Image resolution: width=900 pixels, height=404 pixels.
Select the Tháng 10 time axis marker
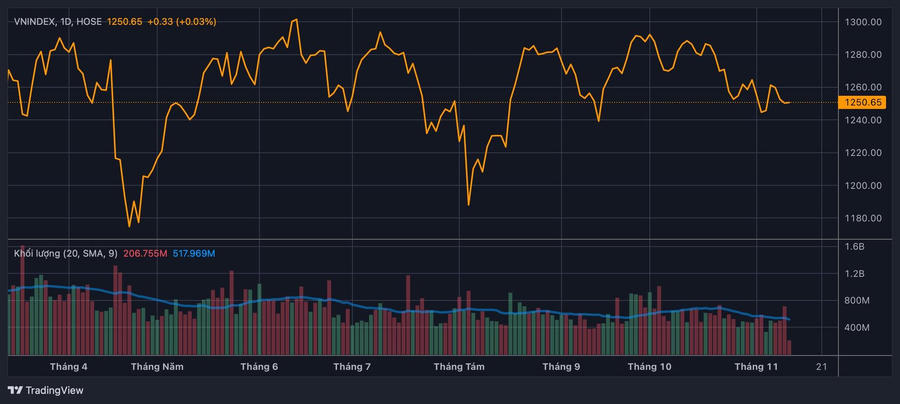pos(650,367)
